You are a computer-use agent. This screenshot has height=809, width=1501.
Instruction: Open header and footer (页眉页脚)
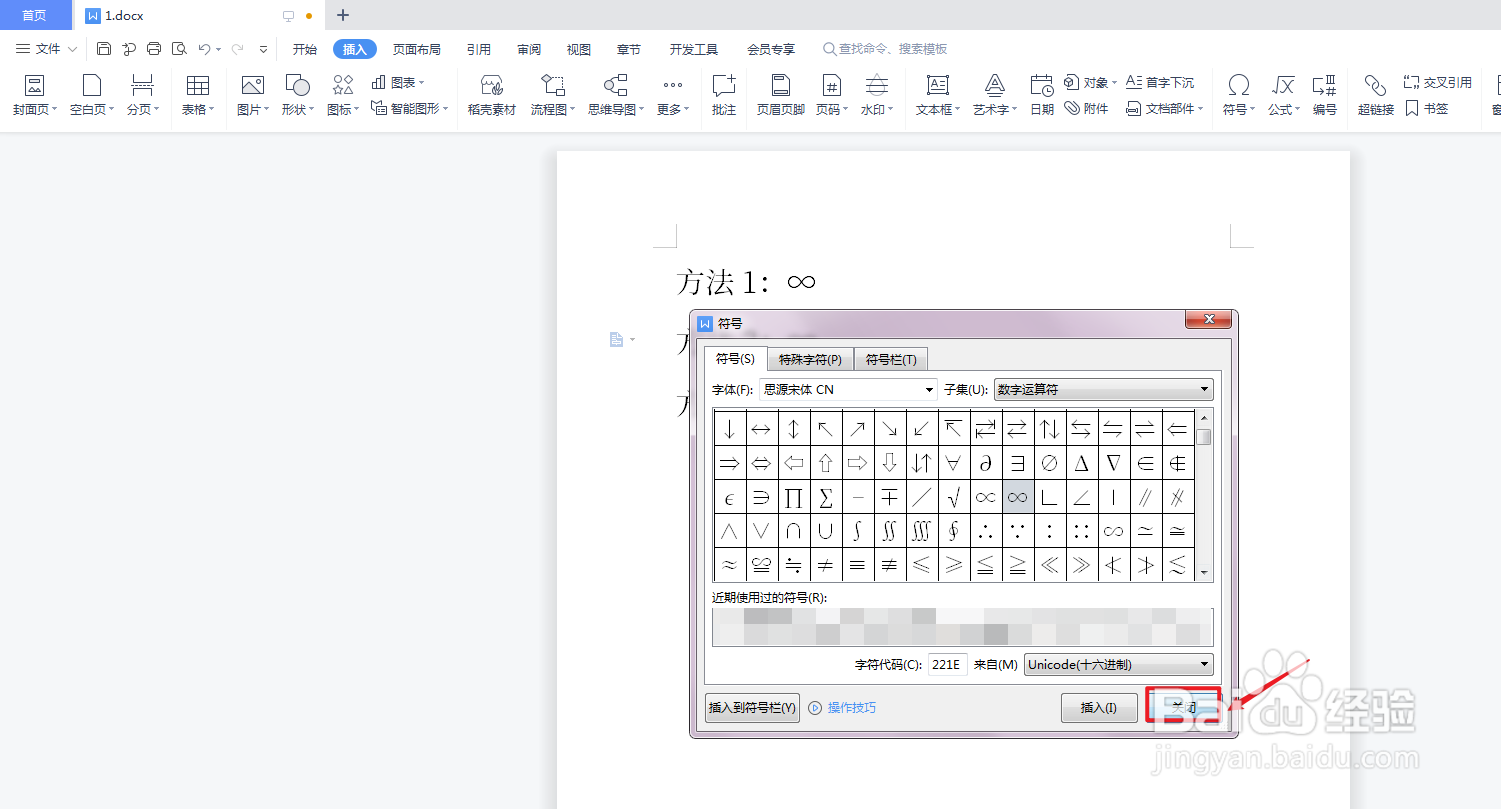click(781, 96)
